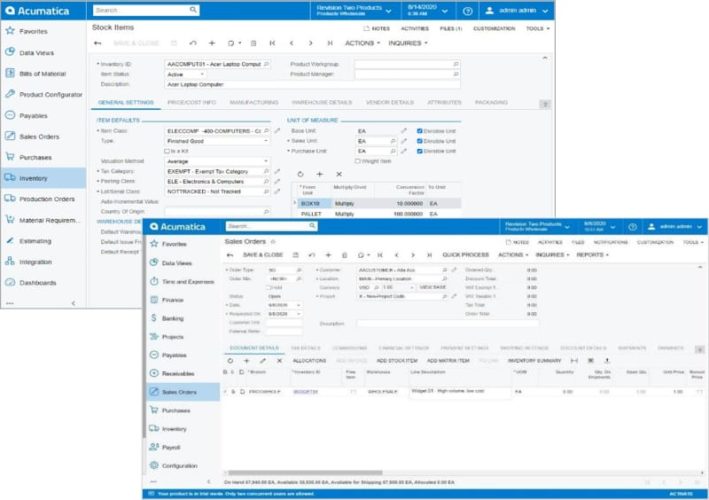Open Payables in Stock Items window sidebar
The image size is (709, 500).
pos(33,116)
